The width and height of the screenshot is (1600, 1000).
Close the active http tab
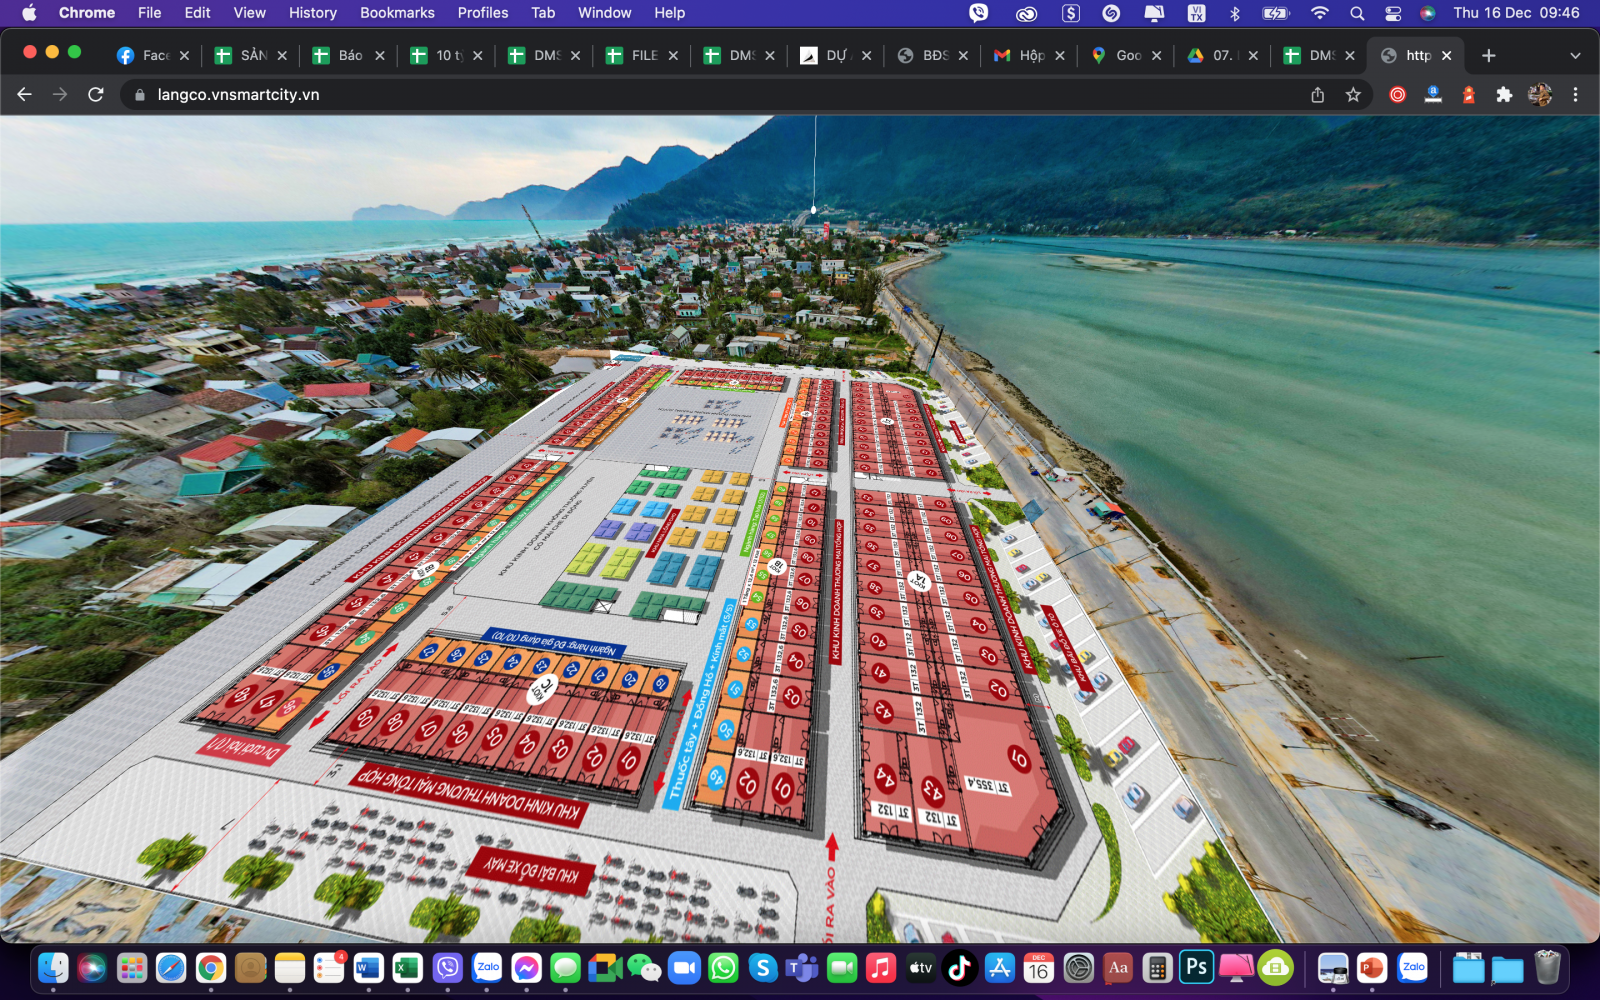point(1446,56)
